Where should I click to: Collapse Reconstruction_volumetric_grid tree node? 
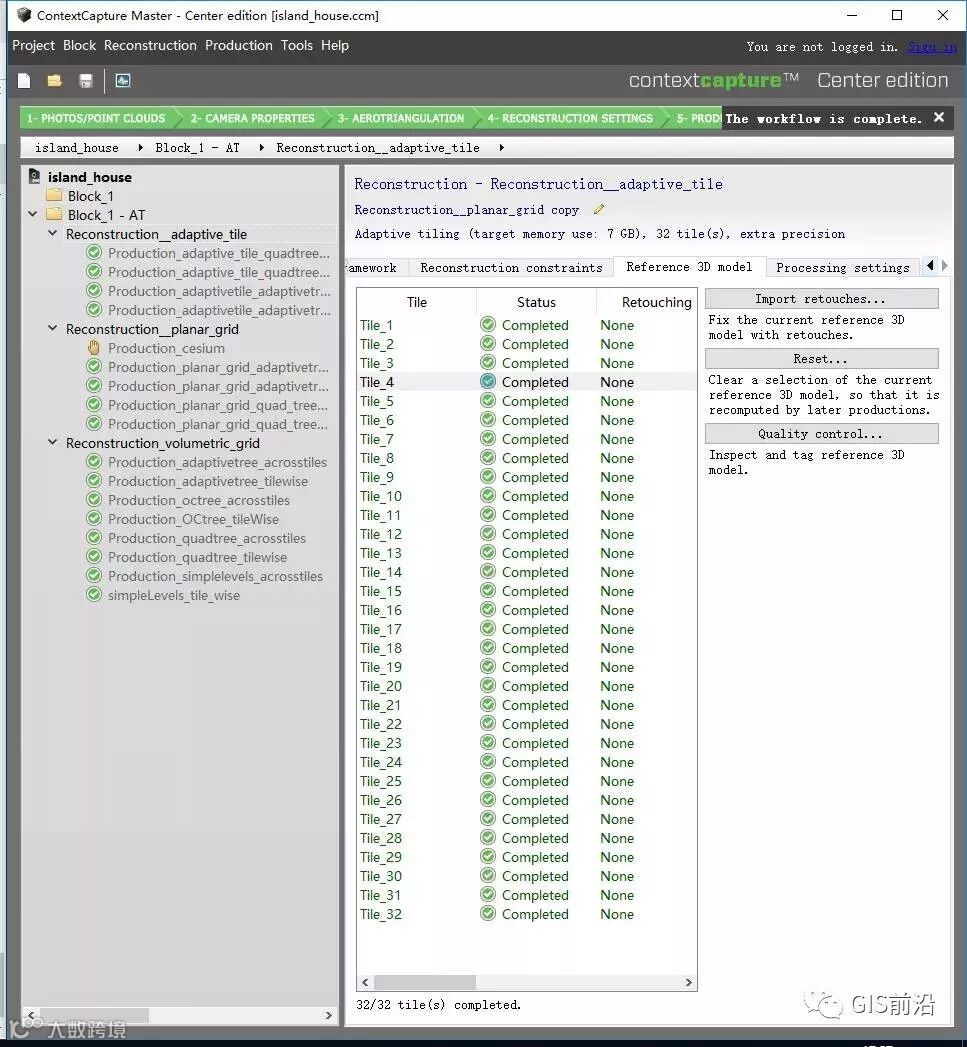[x=53, y=443]
